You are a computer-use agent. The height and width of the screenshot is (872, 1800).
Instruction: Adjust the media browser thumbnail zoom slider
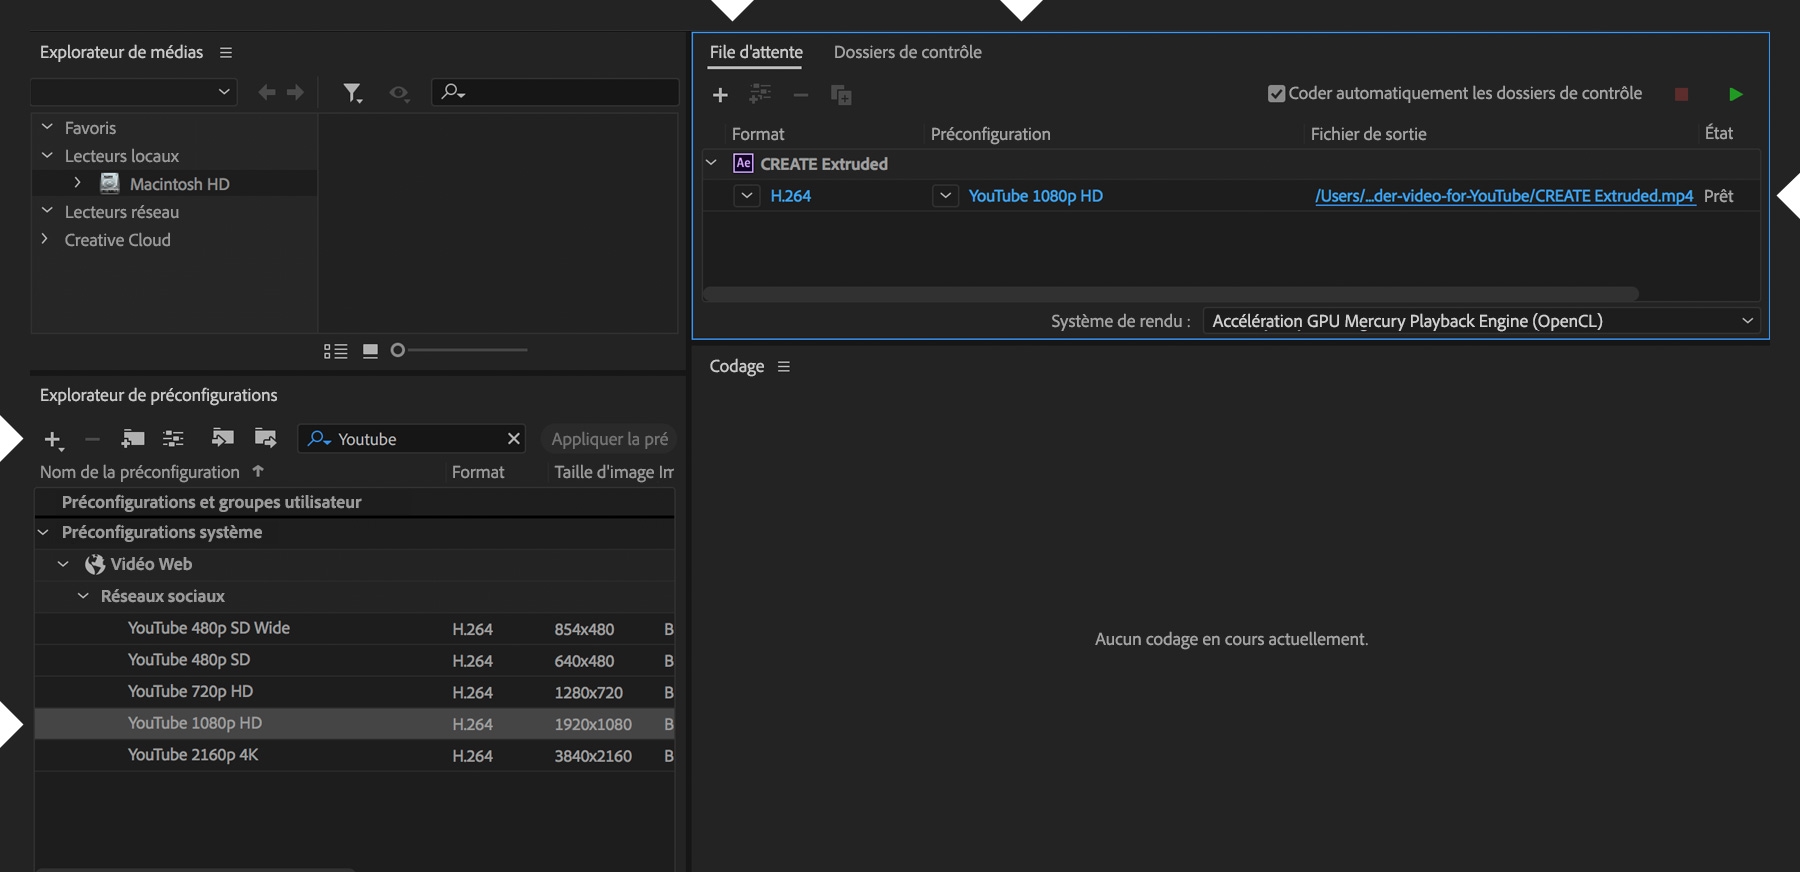click(x=398, y=350)
